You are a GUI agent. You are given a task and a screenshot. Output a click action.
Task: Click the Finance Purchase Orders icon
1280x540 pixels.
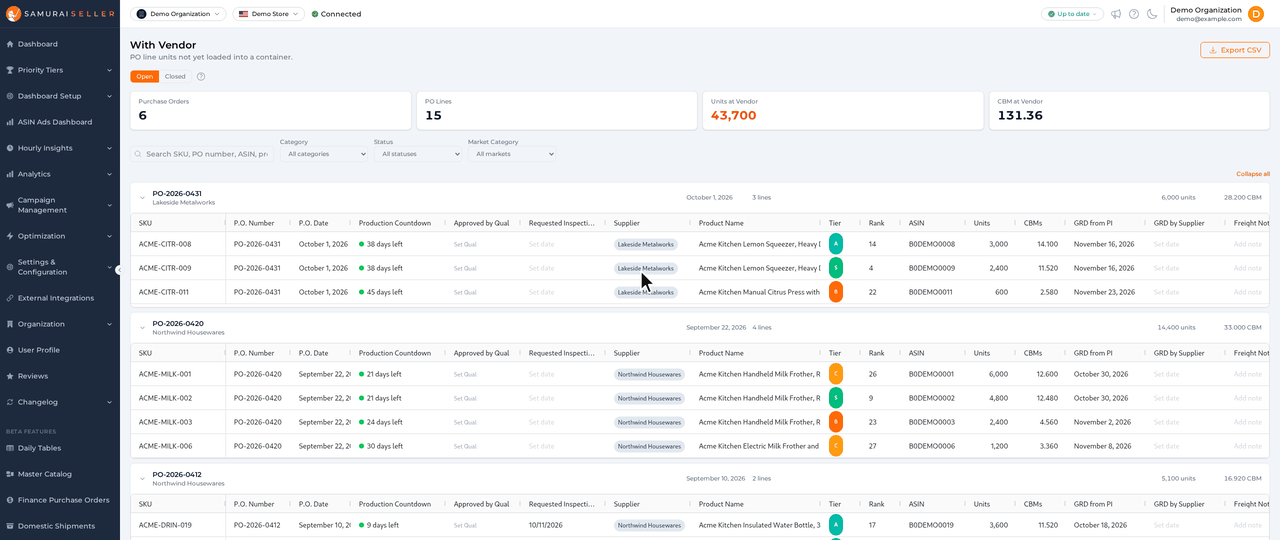click(10, 500)
